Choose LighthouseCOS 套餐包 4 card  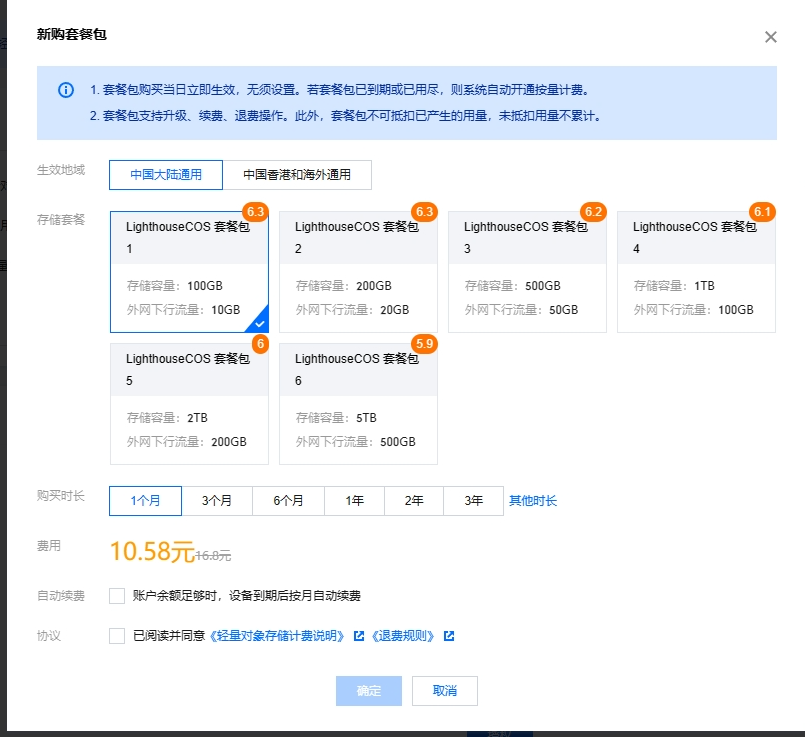point(696,271)
